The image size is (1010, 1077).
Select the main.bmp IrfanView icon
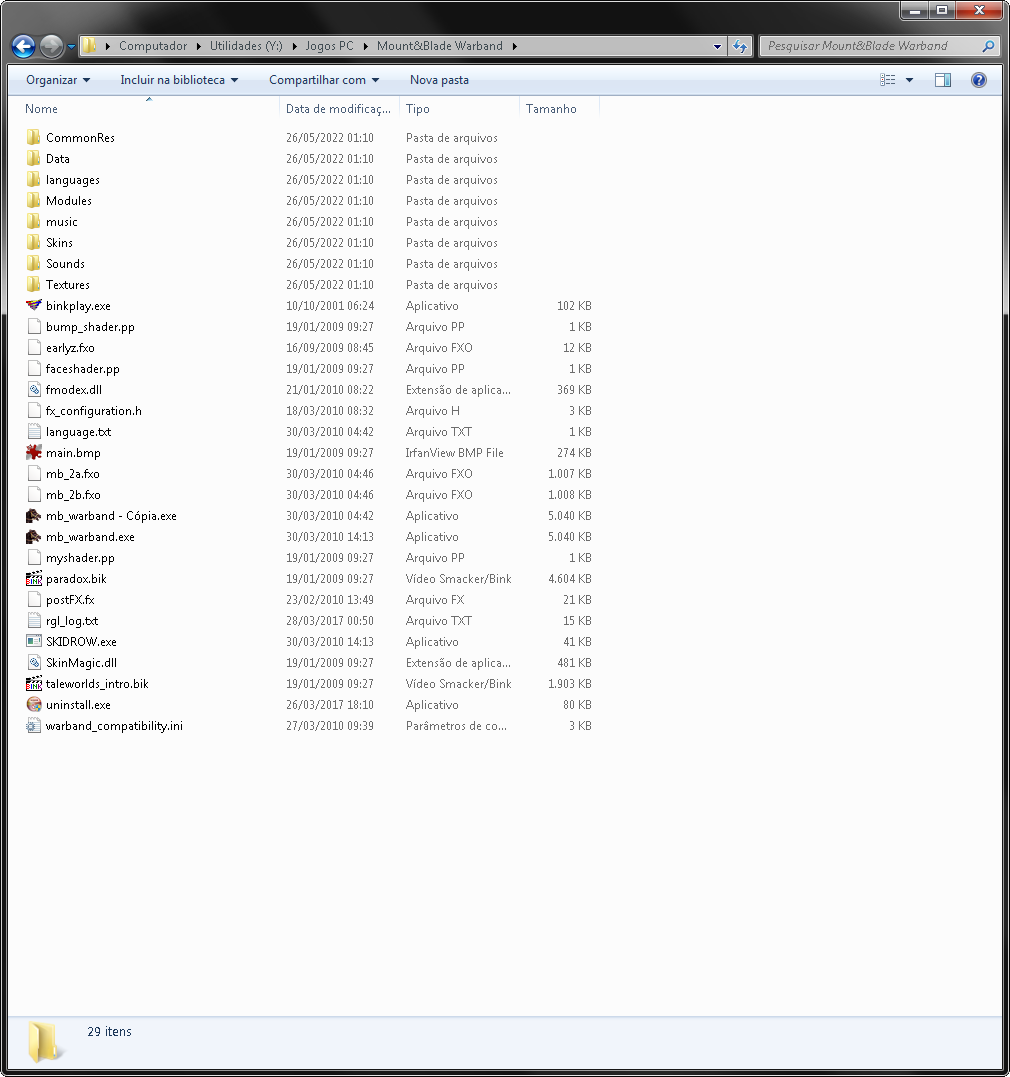[x=34, y=453]
